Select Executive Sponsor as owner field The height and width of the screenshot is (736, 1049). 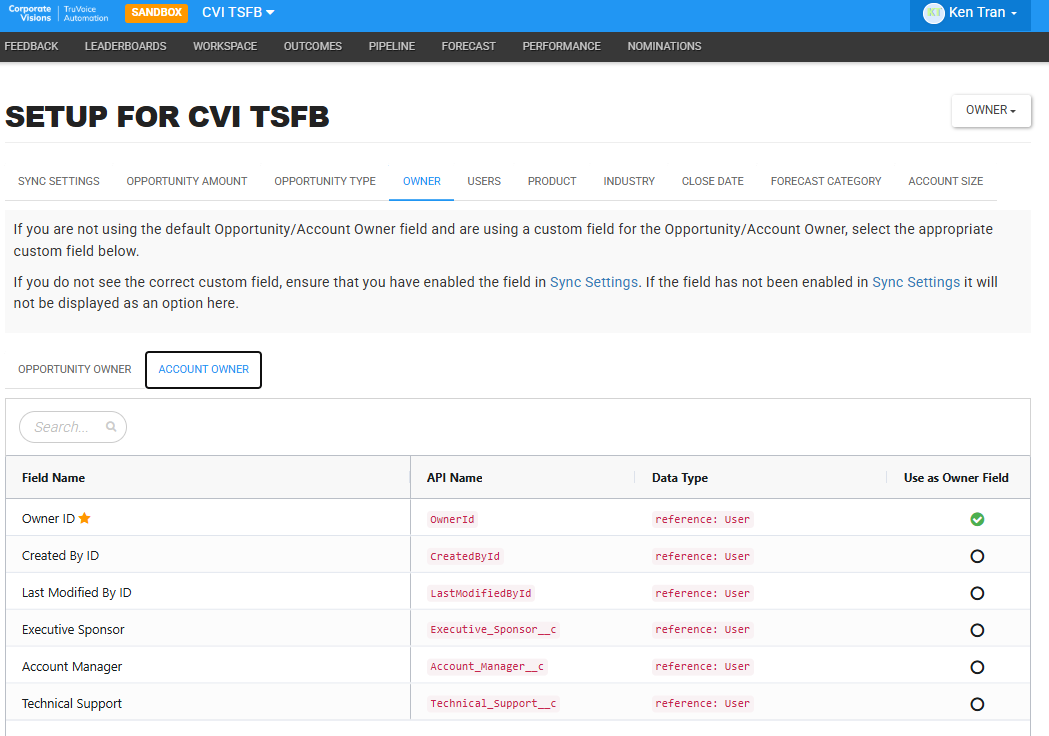tap(977, 630)
